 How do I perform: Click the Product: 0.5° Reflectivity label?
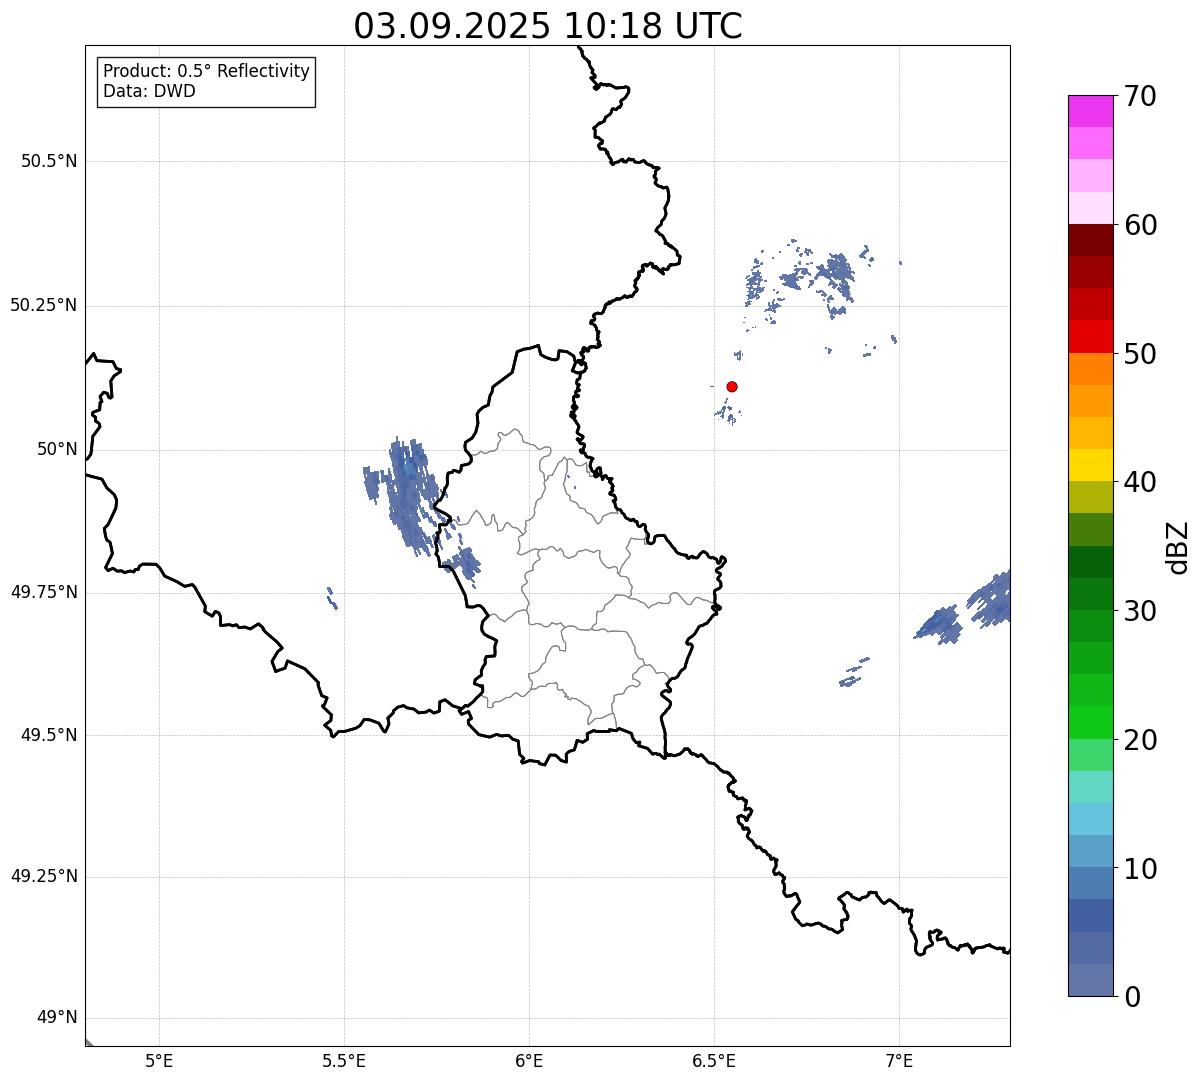206,72
